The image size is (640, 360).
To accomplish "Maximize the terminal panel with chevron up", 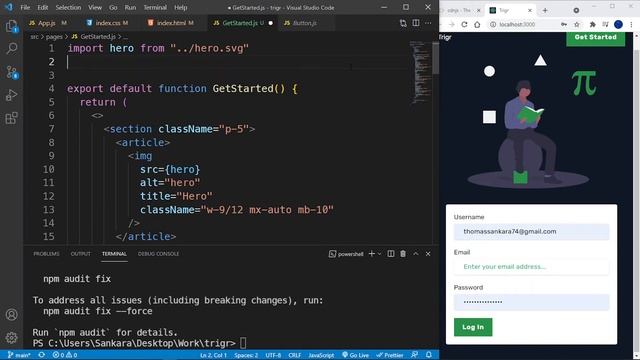I will click(x=416, y=254).
